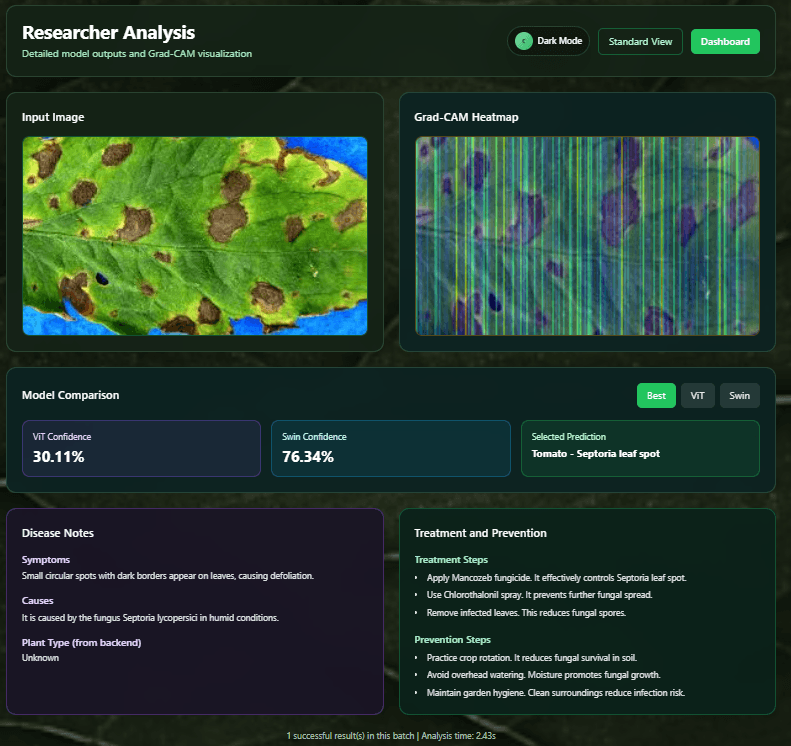Click the moon icon in Dark Mode
Viewport: 791px width, 746px height.
click(x=524, y=41)
